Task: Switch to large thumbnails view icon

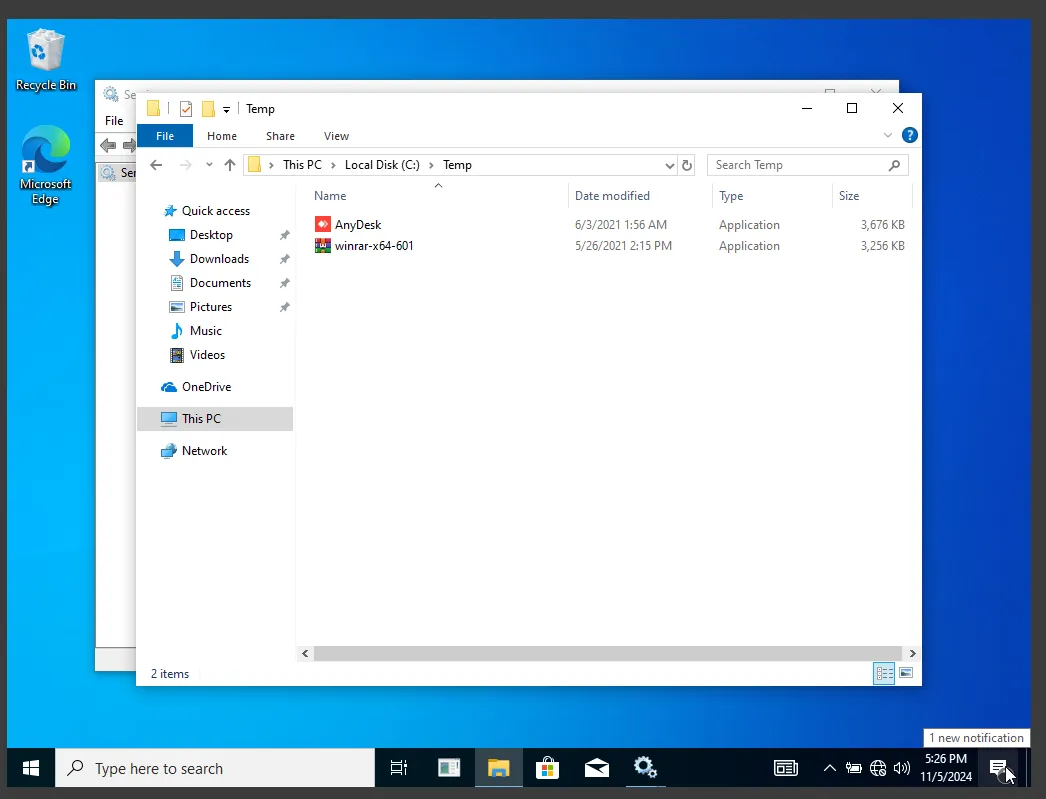Action: point(906,672)
